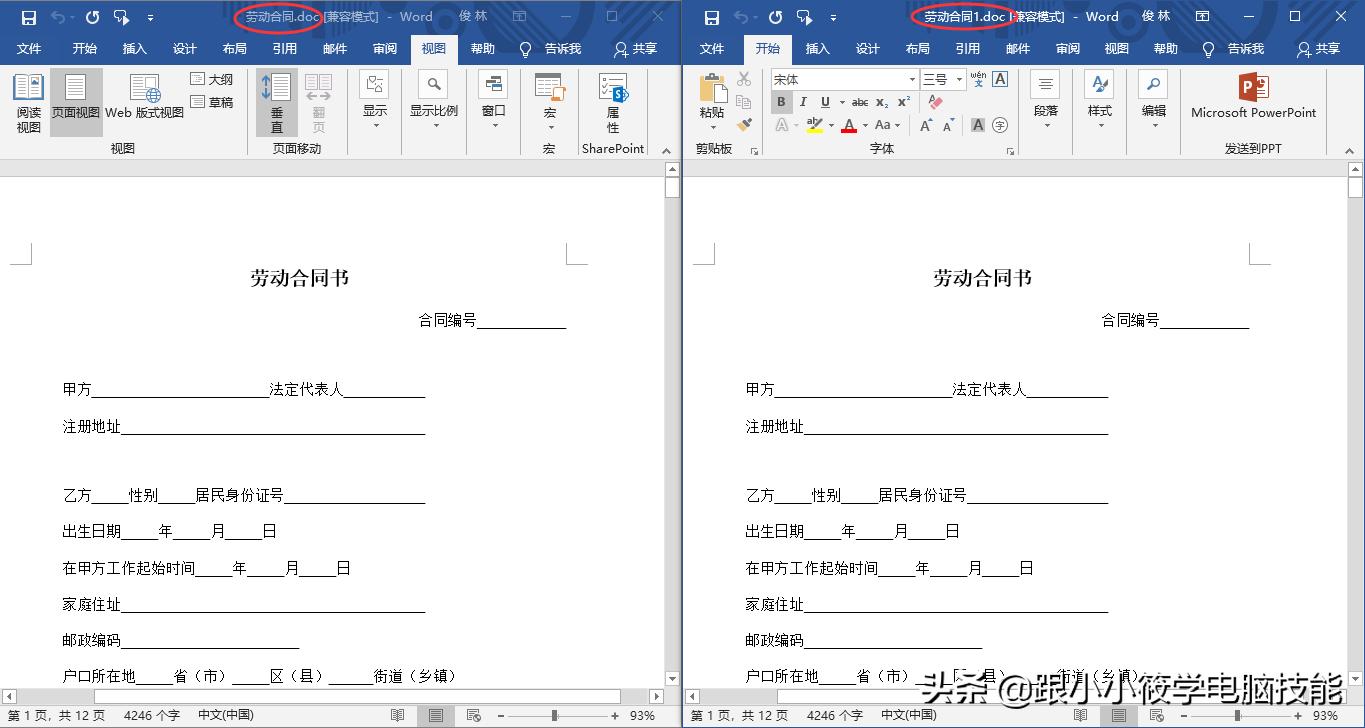Viewport: 1365px width, 728px height.
Task: Switch to the 插入 ribbon tab in left window
Action: tap(134, 49)
